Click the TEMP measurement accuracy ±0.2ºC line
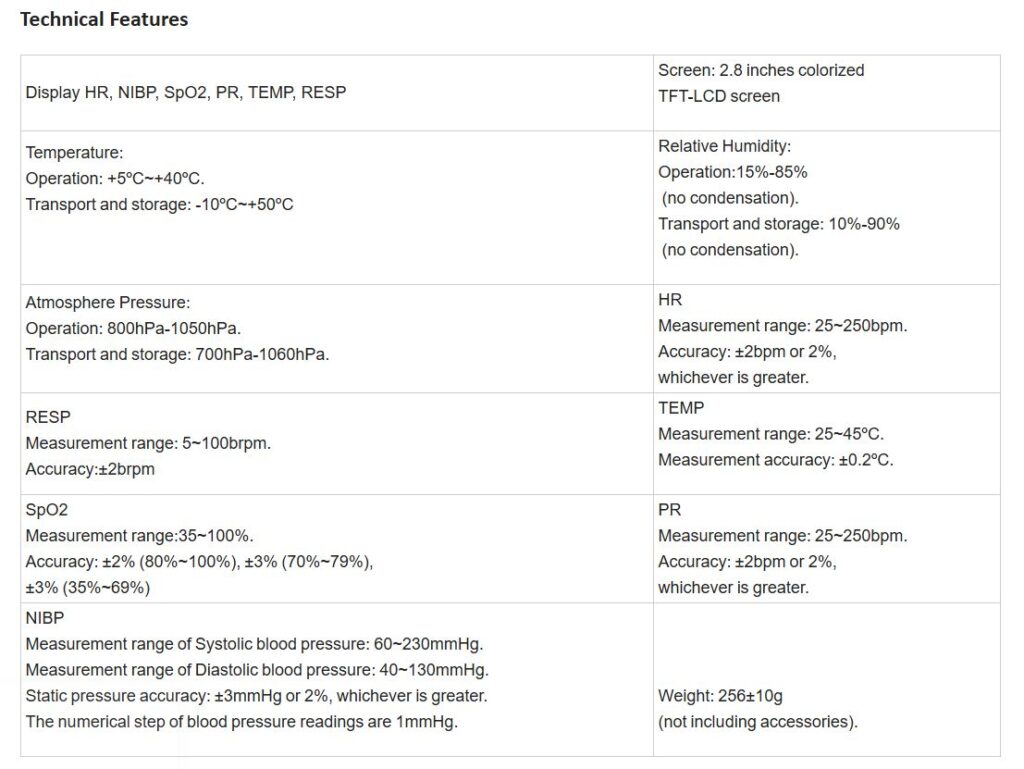This screenshot has height=769, width=1024. coord(776,460)
